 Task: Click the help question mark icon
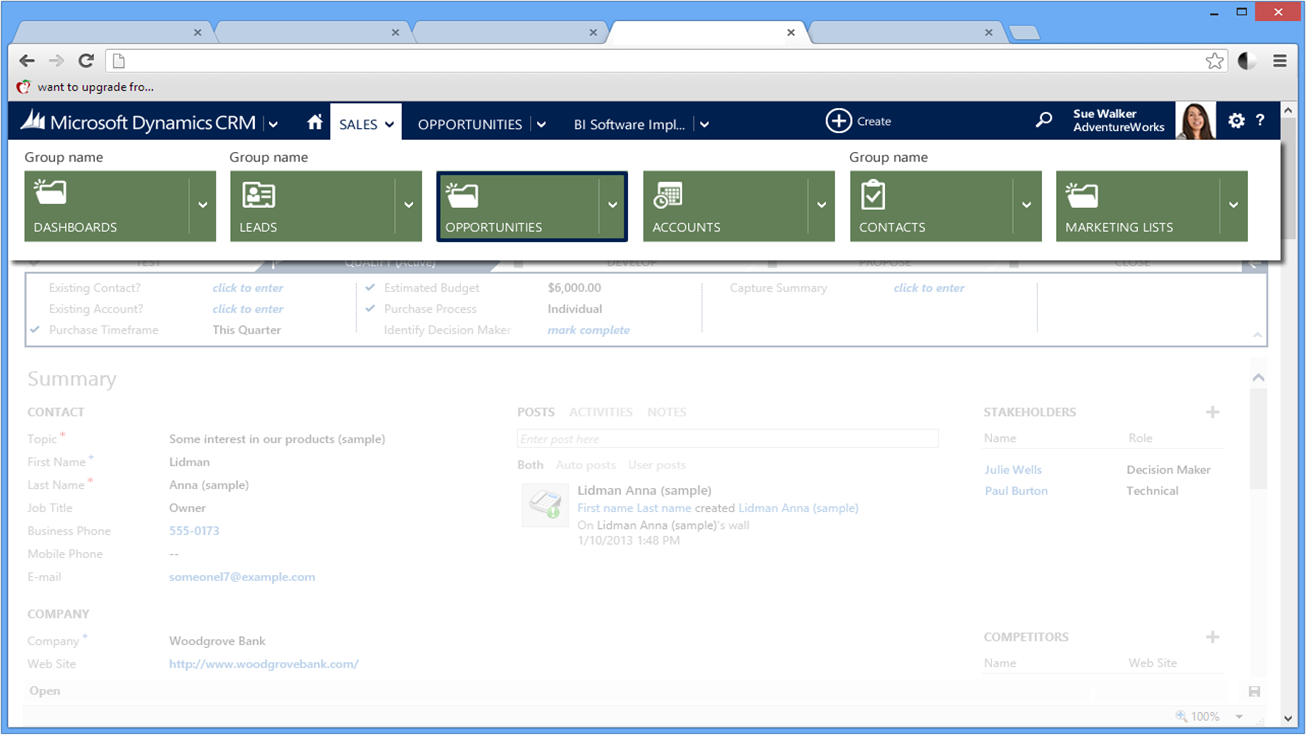click(x=1260, y=120)
